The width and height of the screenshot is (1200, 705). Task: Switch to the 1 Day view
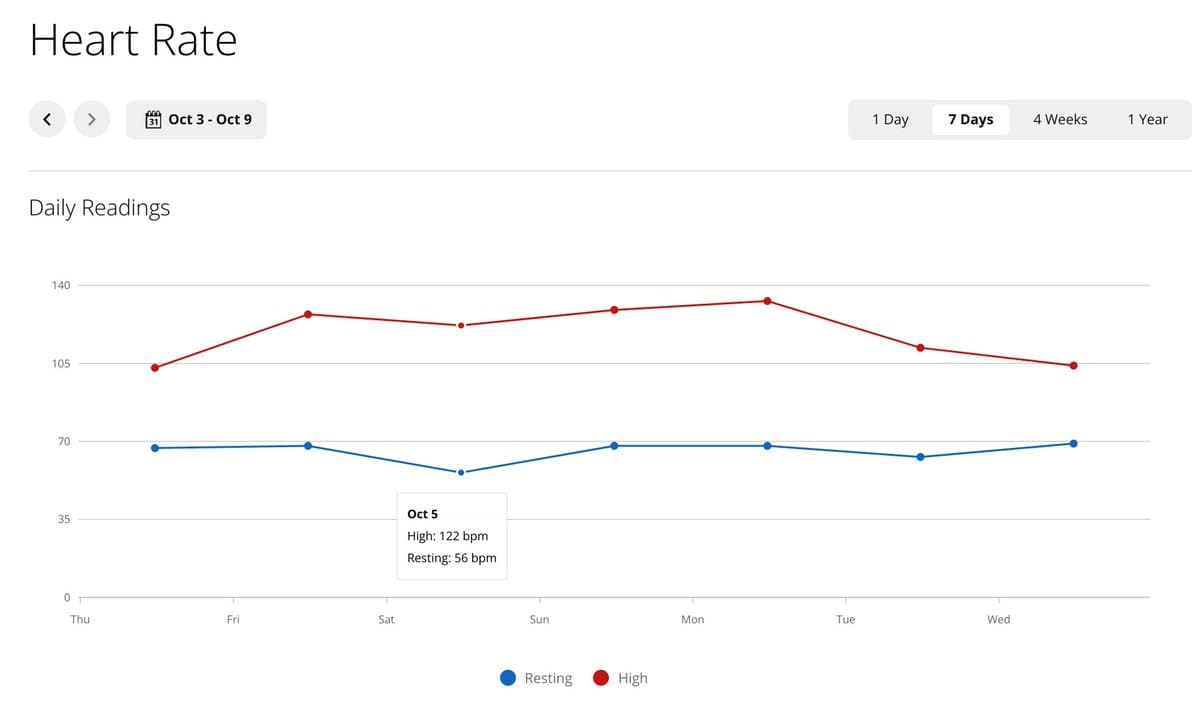(890, 119)
